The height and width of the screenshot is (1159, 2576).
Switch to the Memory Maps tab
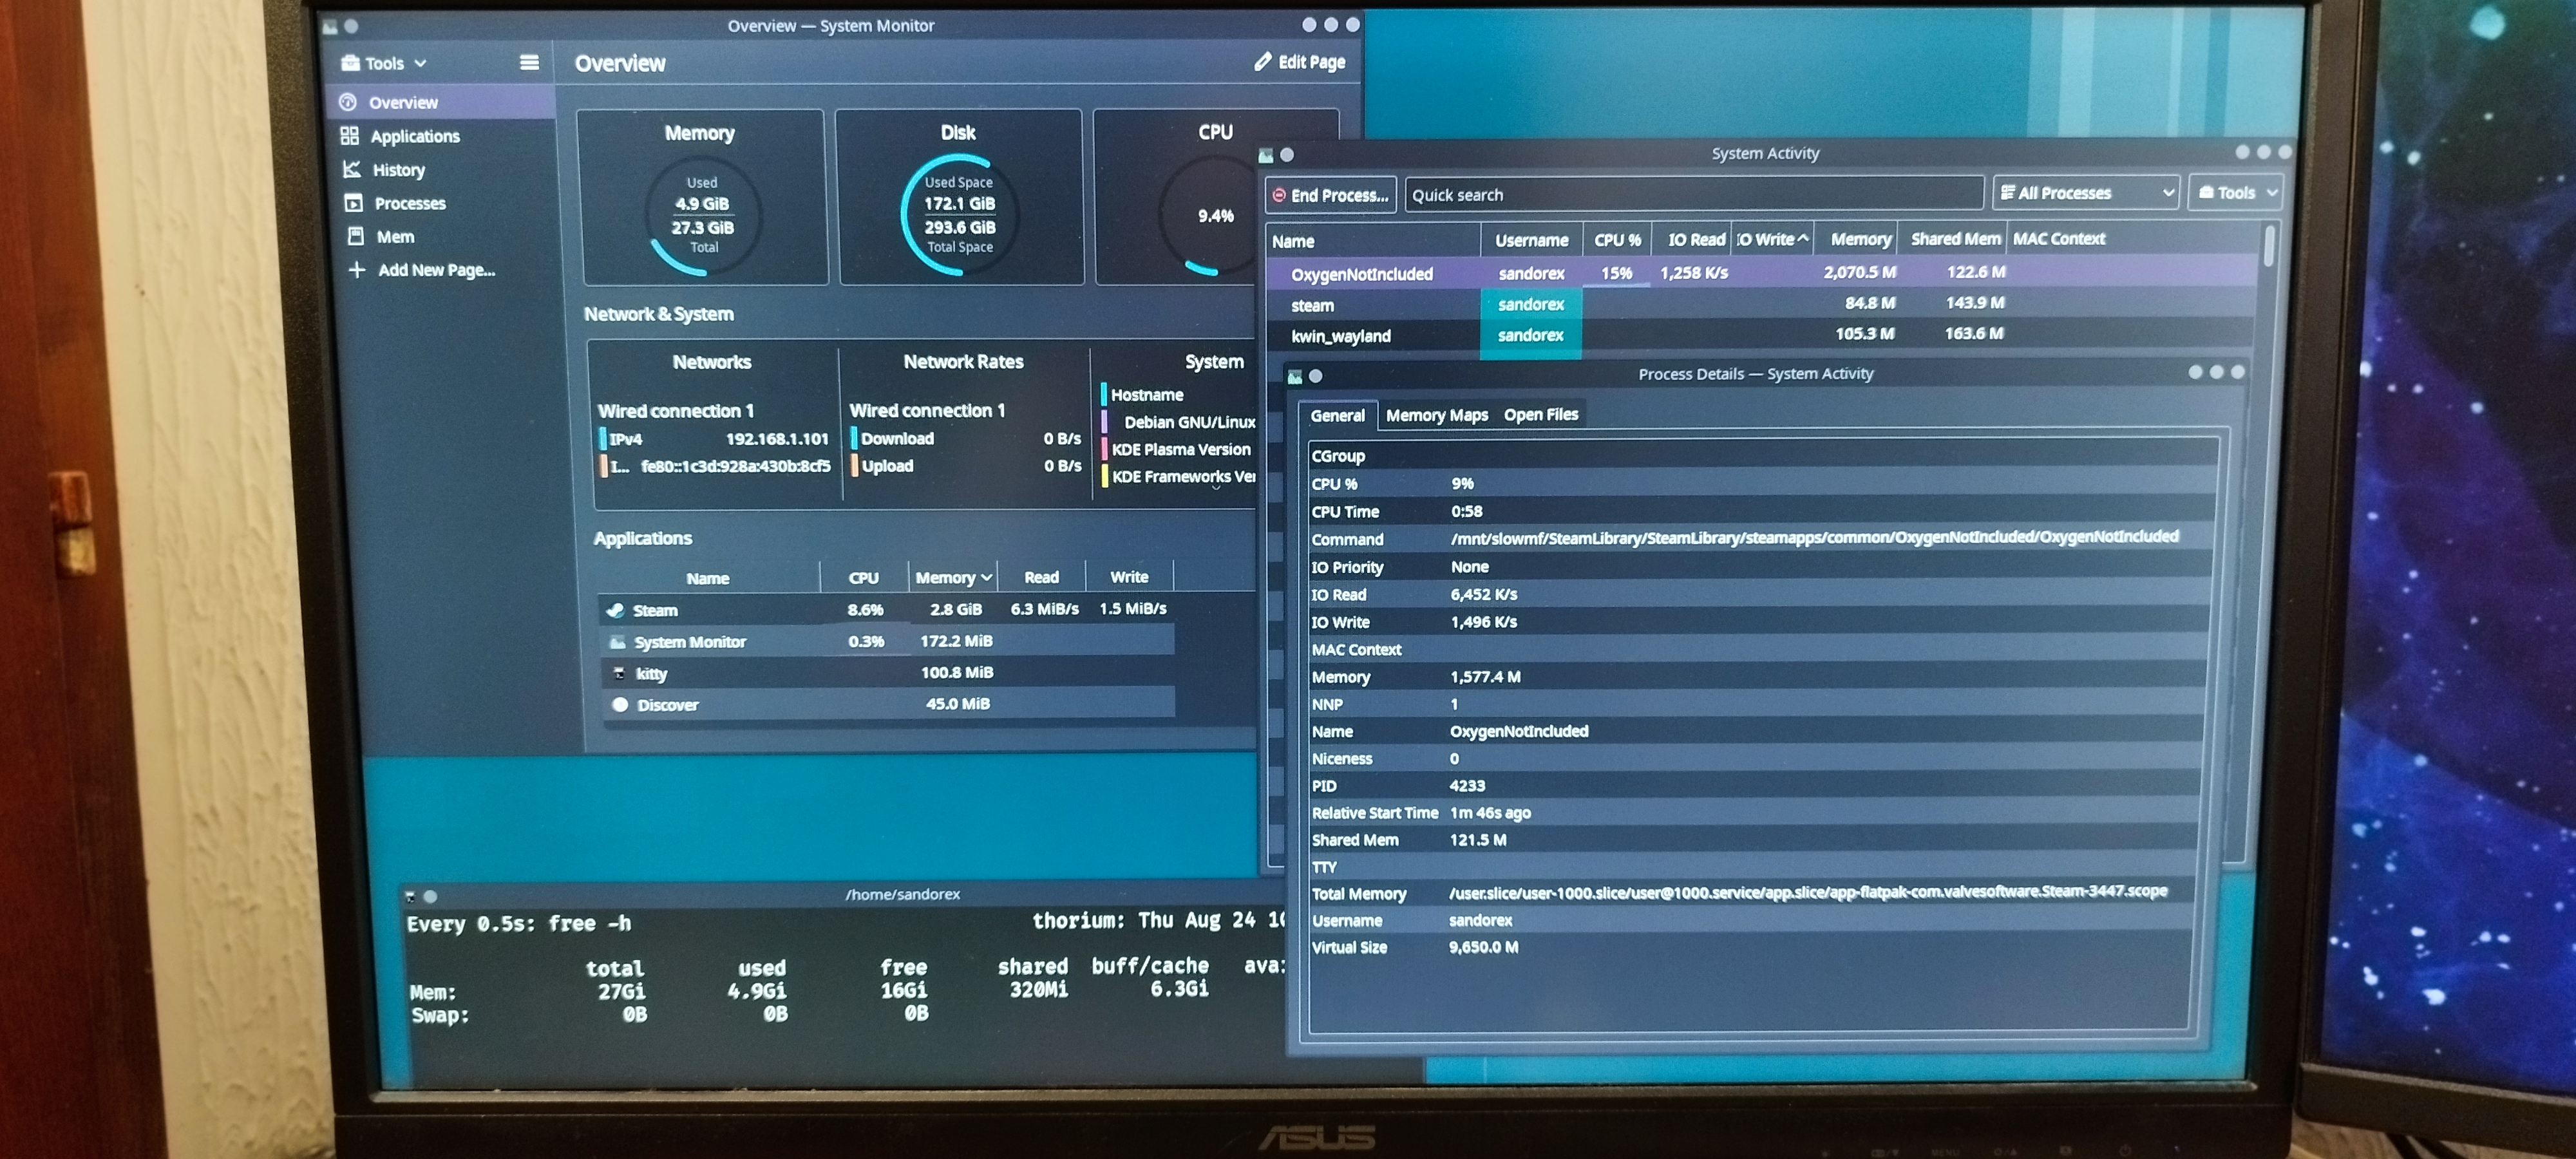coord(1436,415)
